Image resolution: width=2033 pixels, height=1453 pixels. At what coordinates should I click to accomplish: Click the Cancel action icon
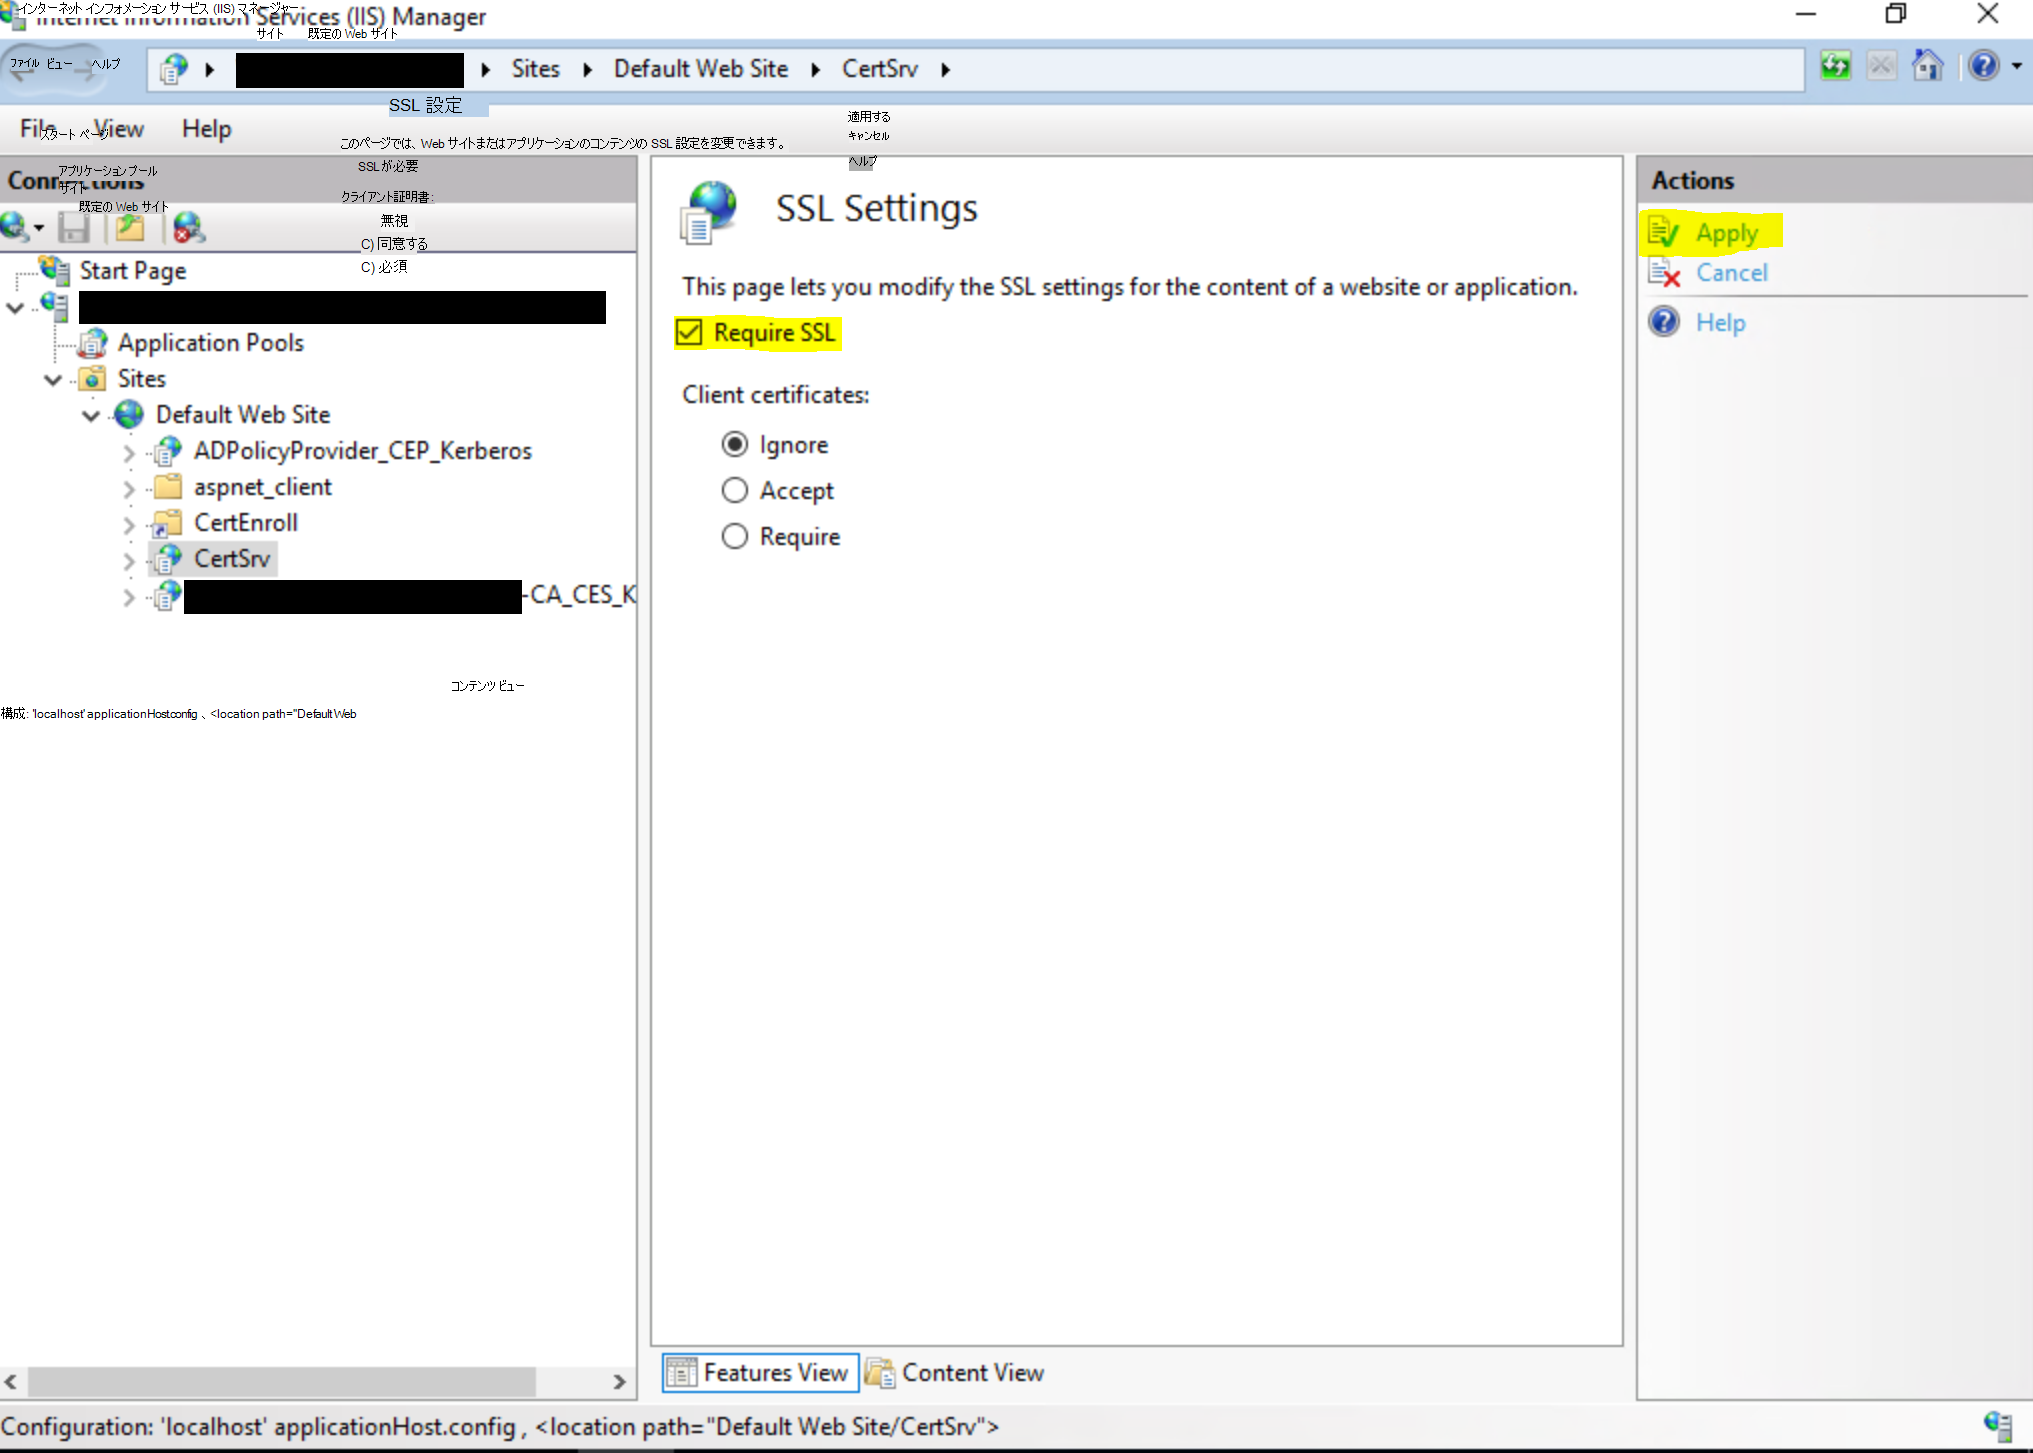[1664, 272]
